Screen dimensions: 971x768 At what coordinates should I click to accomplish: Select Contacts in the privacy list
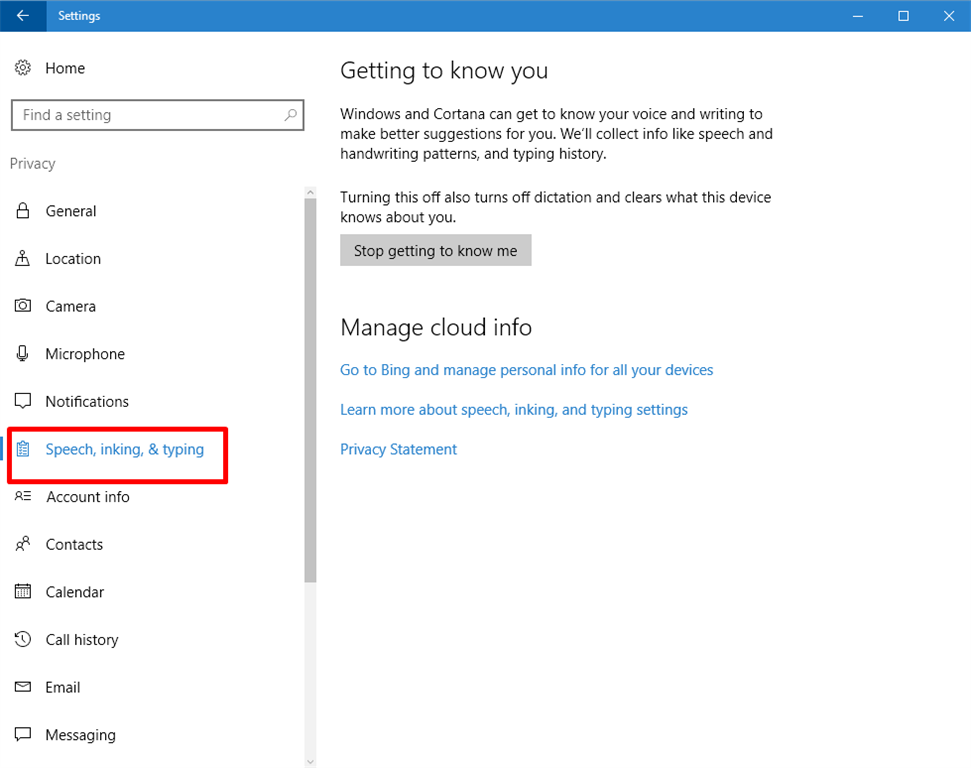74,545
